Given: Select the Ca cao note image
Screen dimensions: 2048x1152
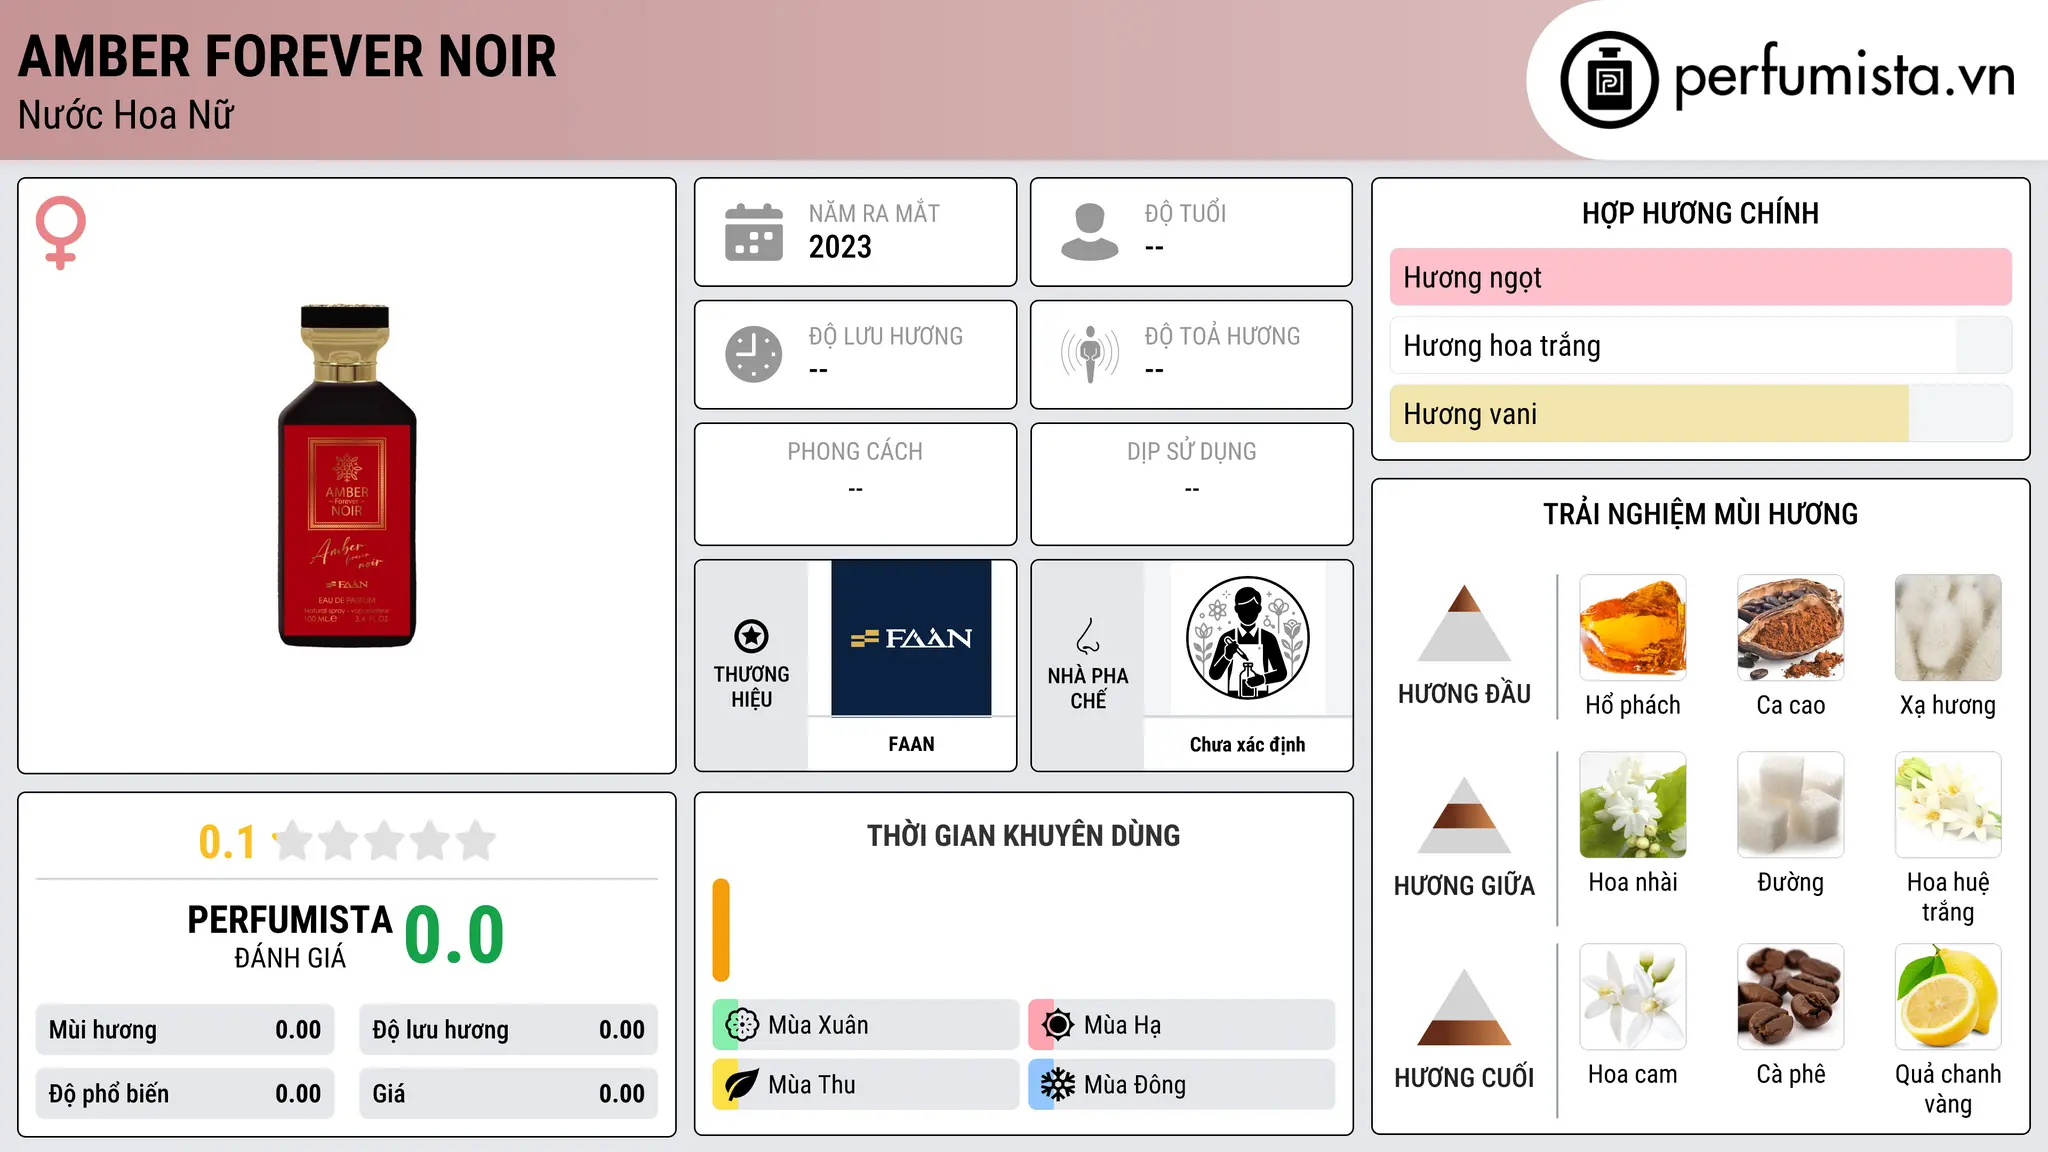Looking at the screenshot, I should tap(1791, 628).
